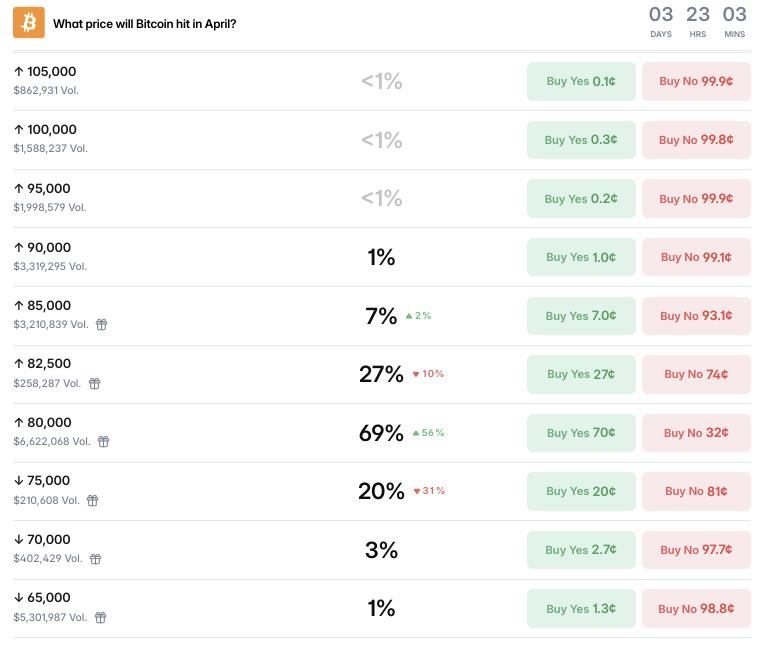Select the ↓ 75,000 outcome label
The width and height of the screenshot is (767, 647).
(43, 481)
